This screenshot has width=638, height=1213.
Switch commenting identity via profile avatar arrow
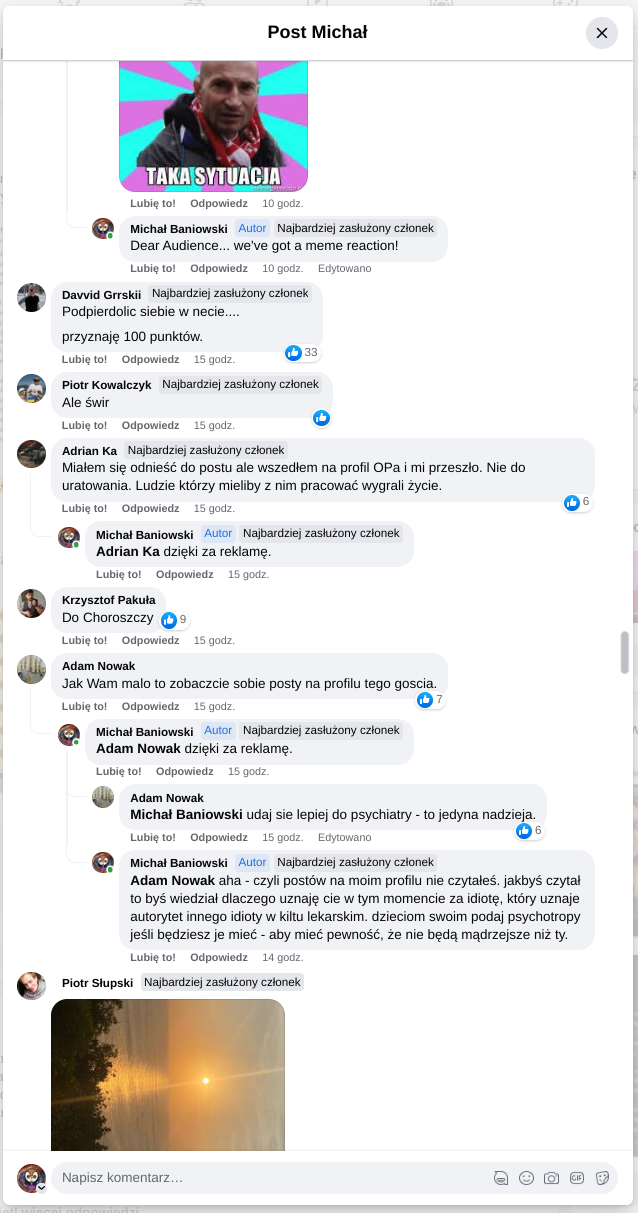click(42, 1187)
